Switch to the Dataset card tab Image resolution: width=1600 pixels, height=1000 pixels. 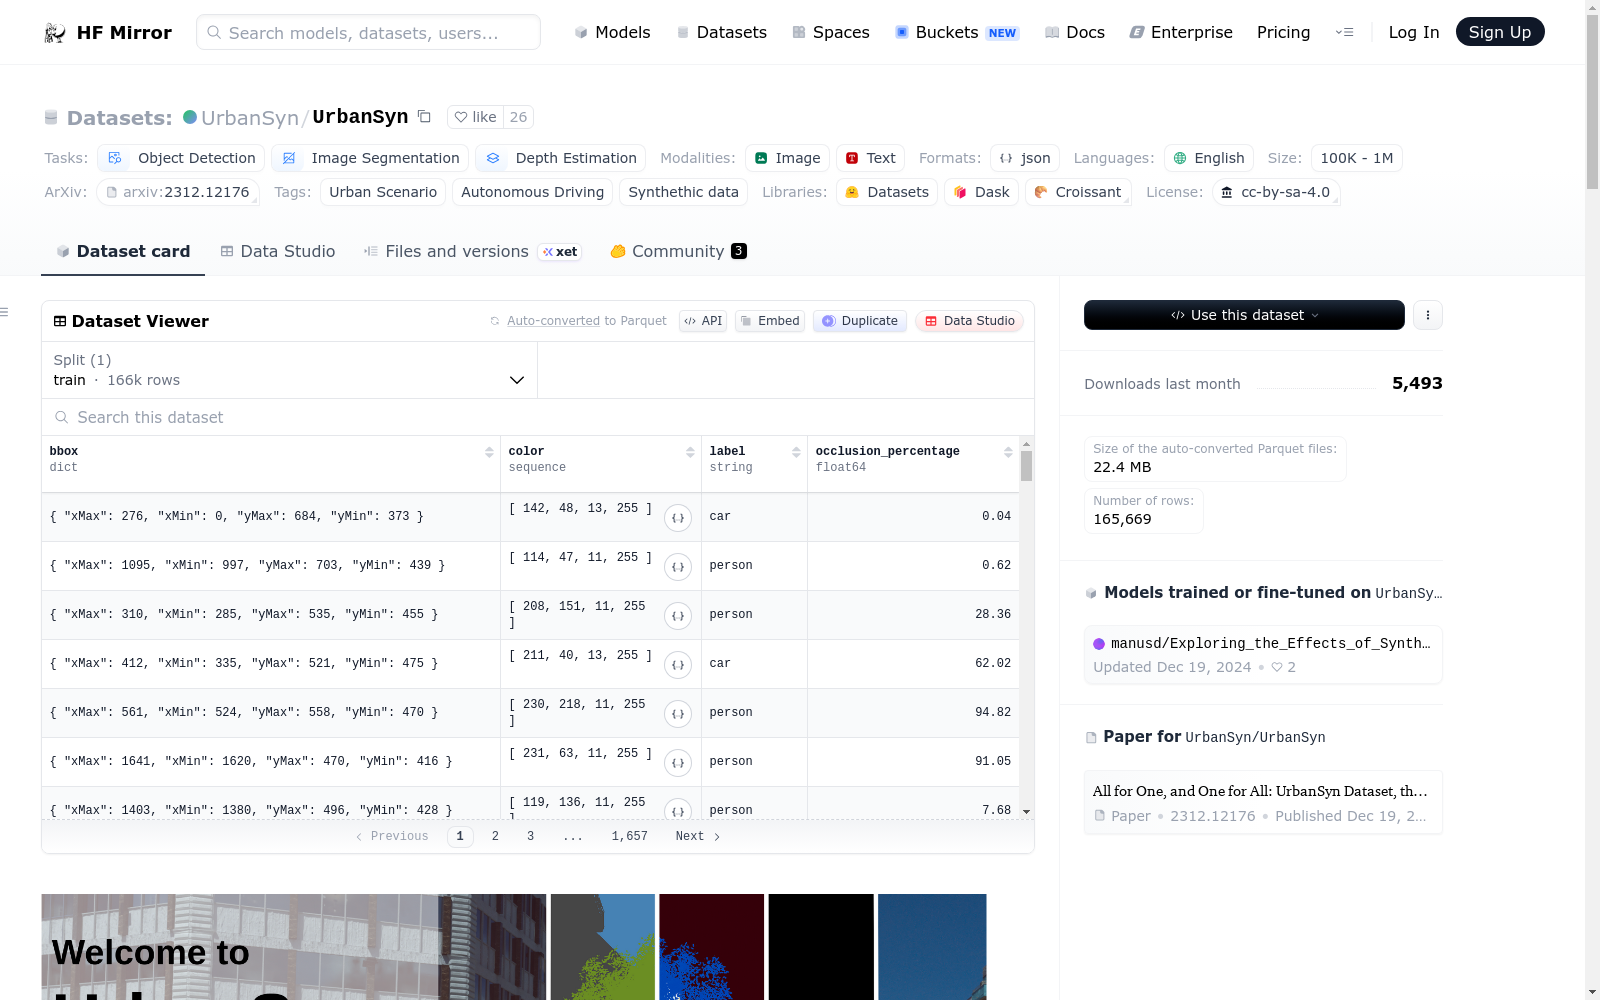[x=123, y=251]
